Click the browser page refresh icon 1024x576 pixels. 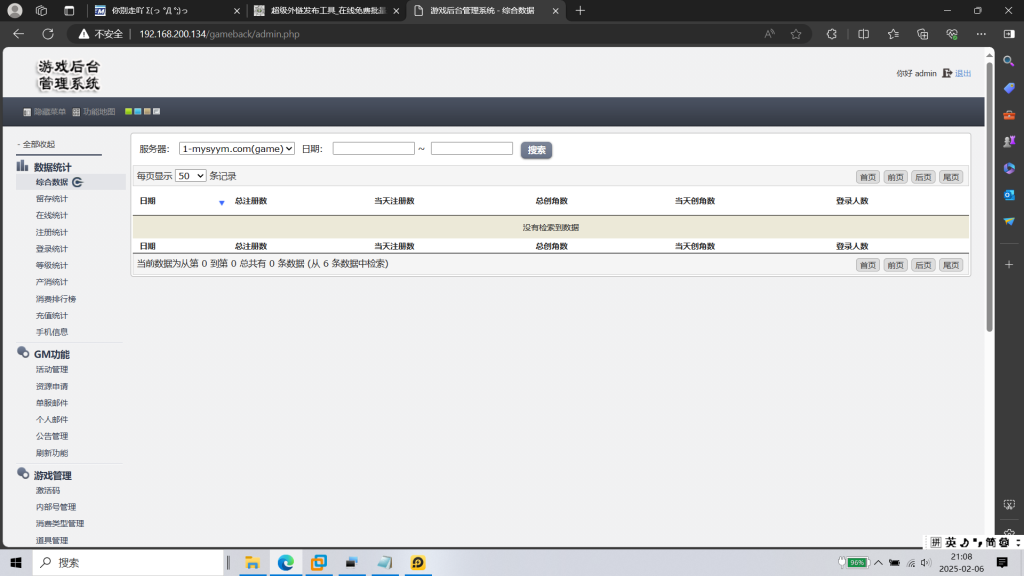(47, 33)
